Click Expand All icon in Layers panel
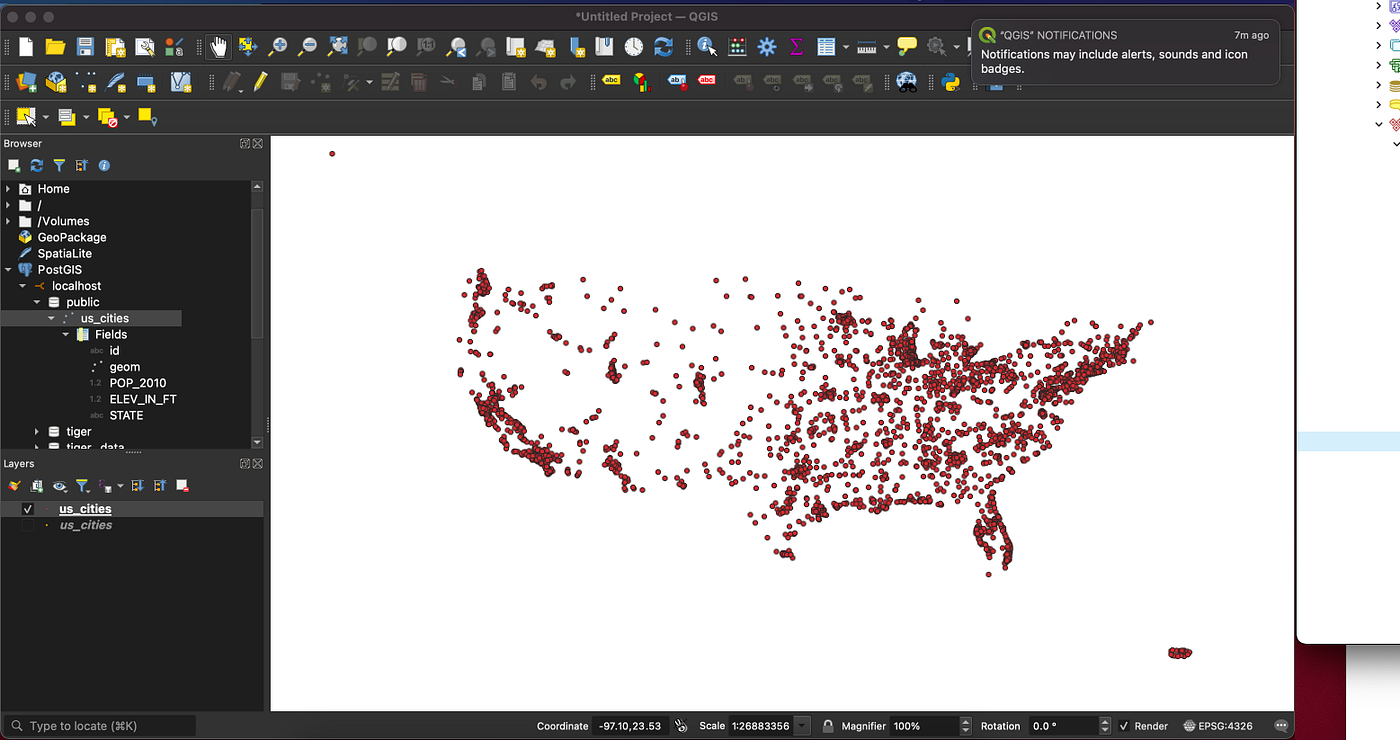This screenshot has height=740, width=1400. pyautogui.click(x=138, y=486)
